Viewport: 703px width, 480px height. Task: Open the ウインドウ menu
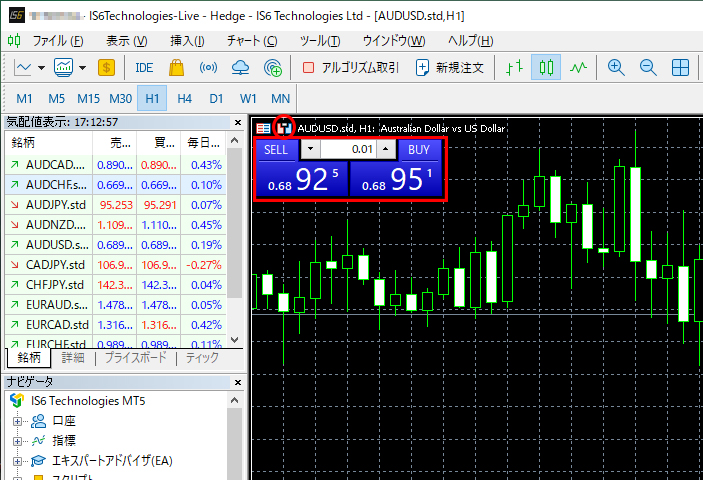[394, 41]
